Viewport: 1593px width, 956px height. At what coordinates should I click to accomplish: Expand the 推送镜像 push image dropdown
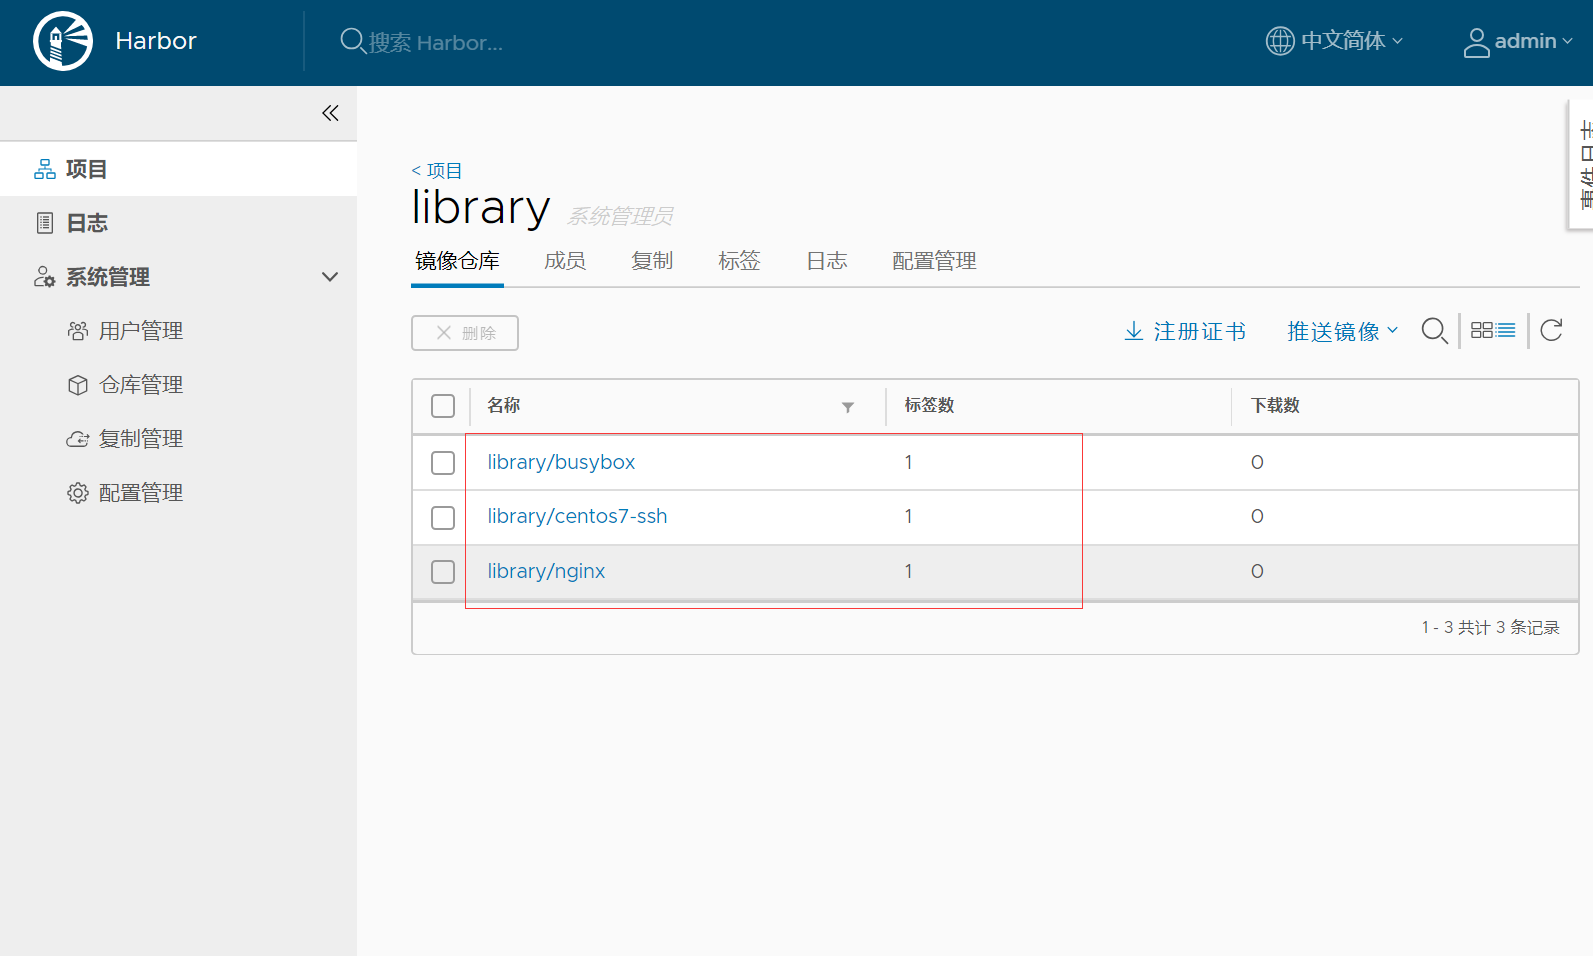tap(1342, 332)
